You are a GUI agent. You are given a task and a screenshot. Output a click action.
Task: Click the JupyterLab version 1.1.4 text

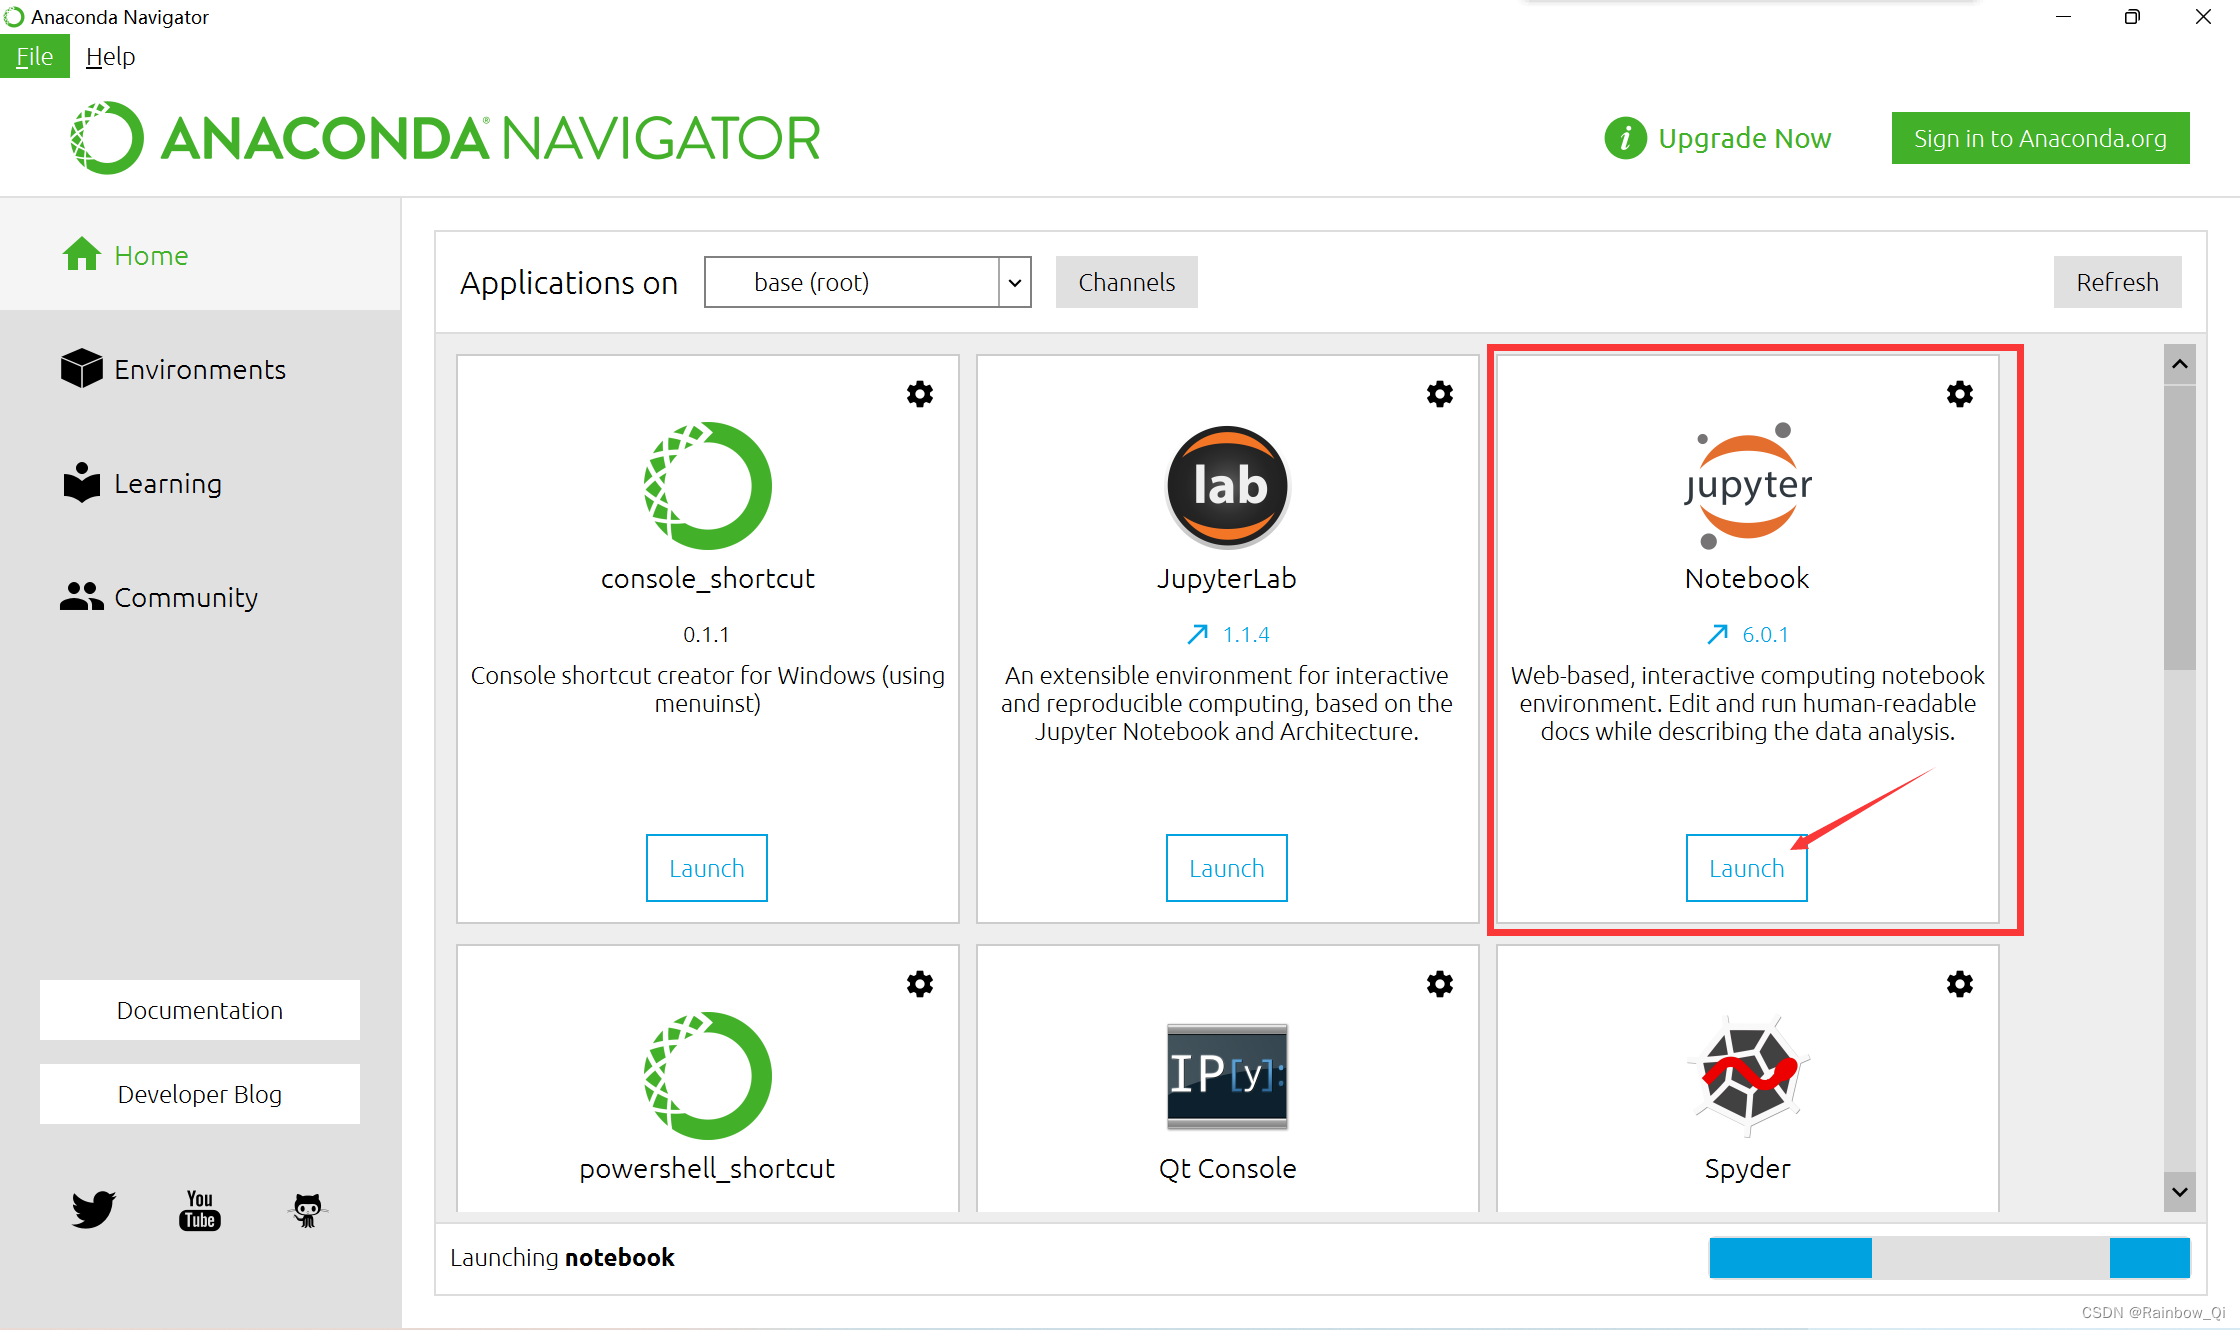coord(1246,634)
